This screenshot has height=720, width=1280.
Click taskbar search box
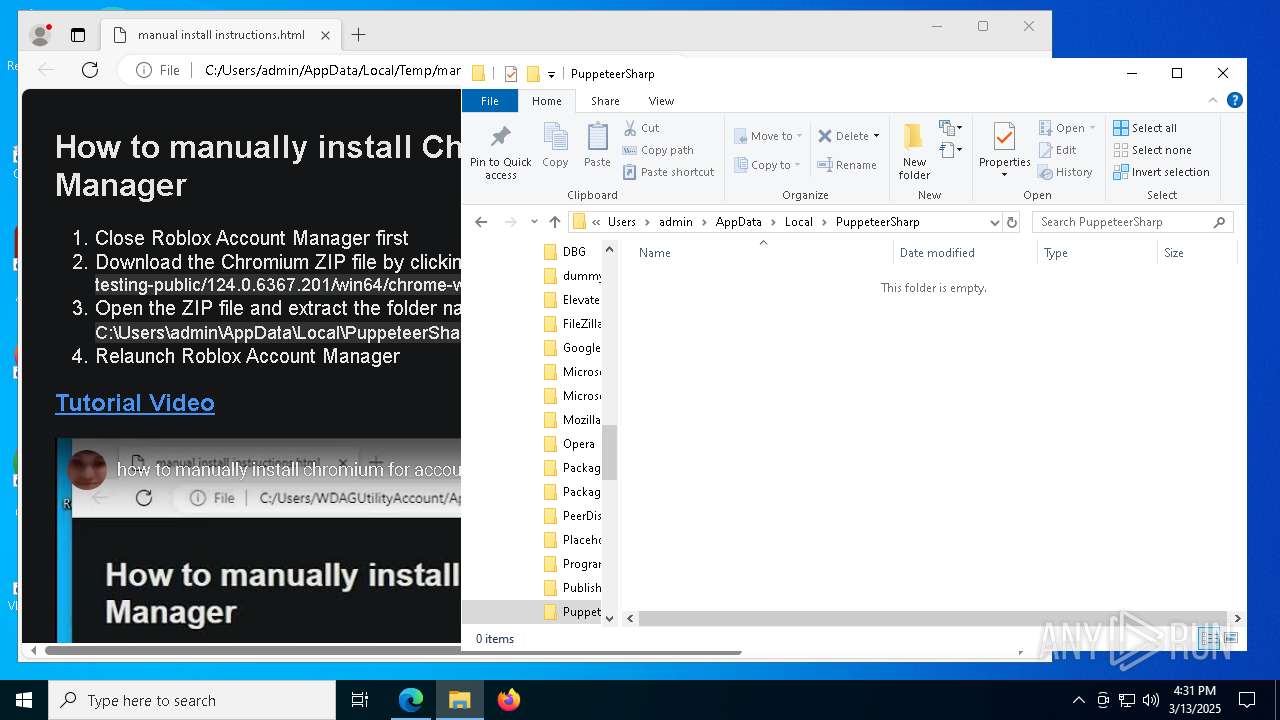tap(192, 700)
